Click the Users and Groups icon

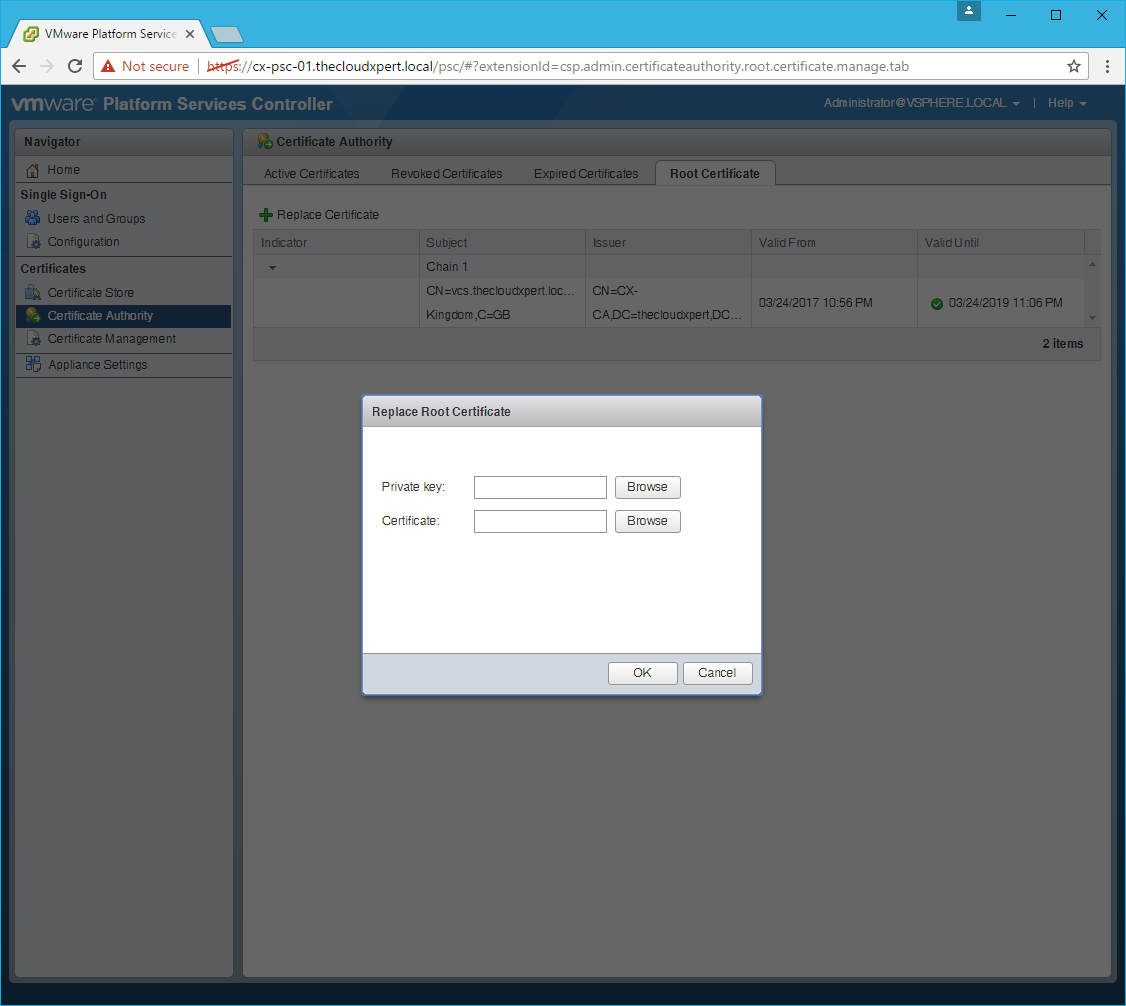(x=33, y=218)
